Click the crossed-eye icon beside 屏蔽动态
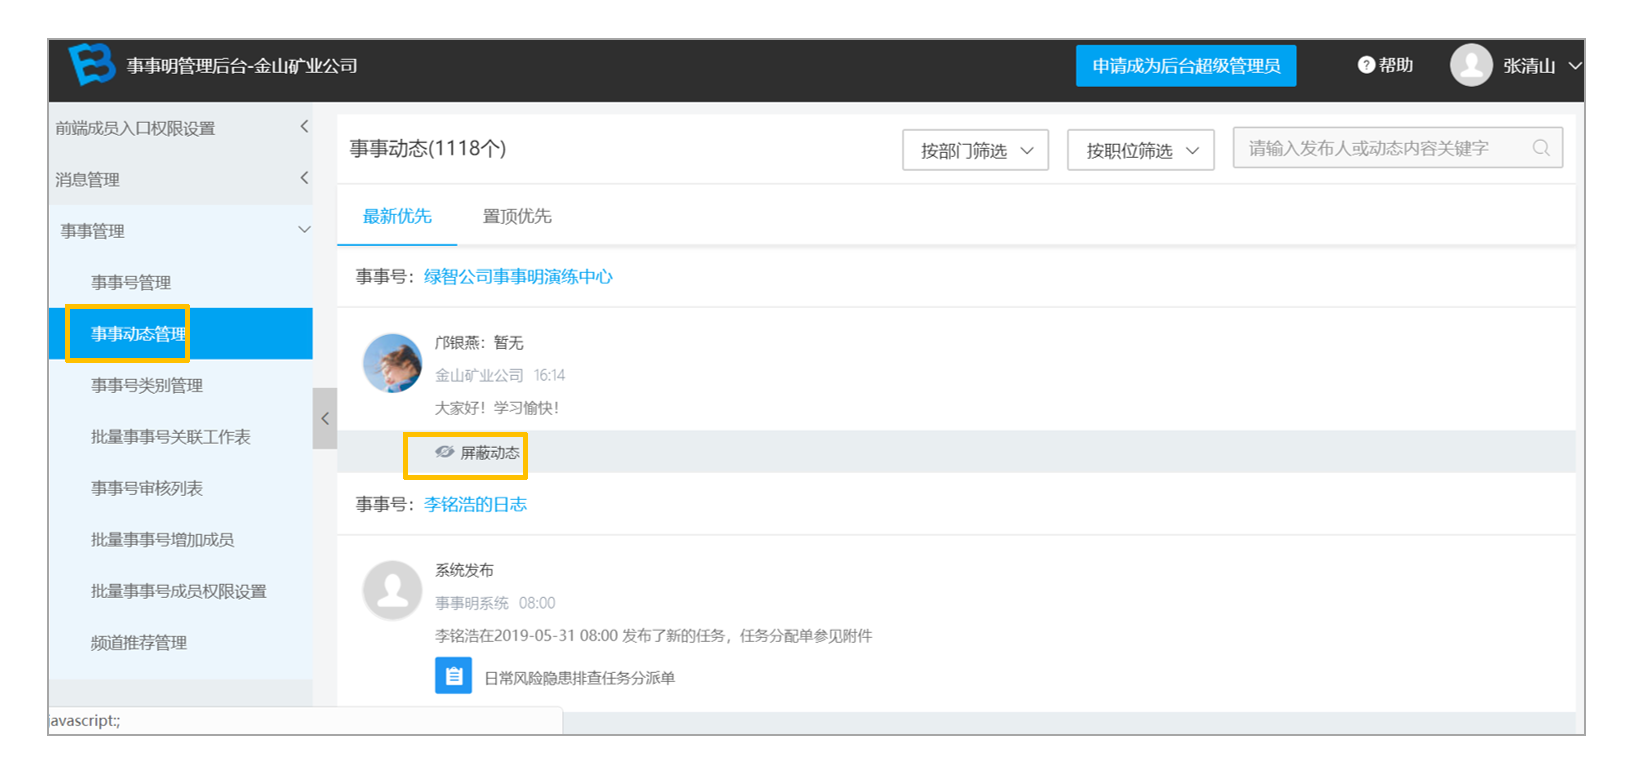This screenshot has height=765, width=1638. click(x=444, y=452)
